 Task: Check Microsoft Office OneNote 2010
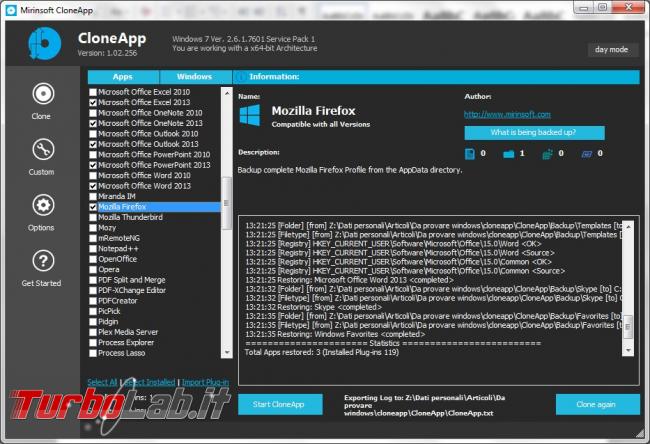pos(93,113)
